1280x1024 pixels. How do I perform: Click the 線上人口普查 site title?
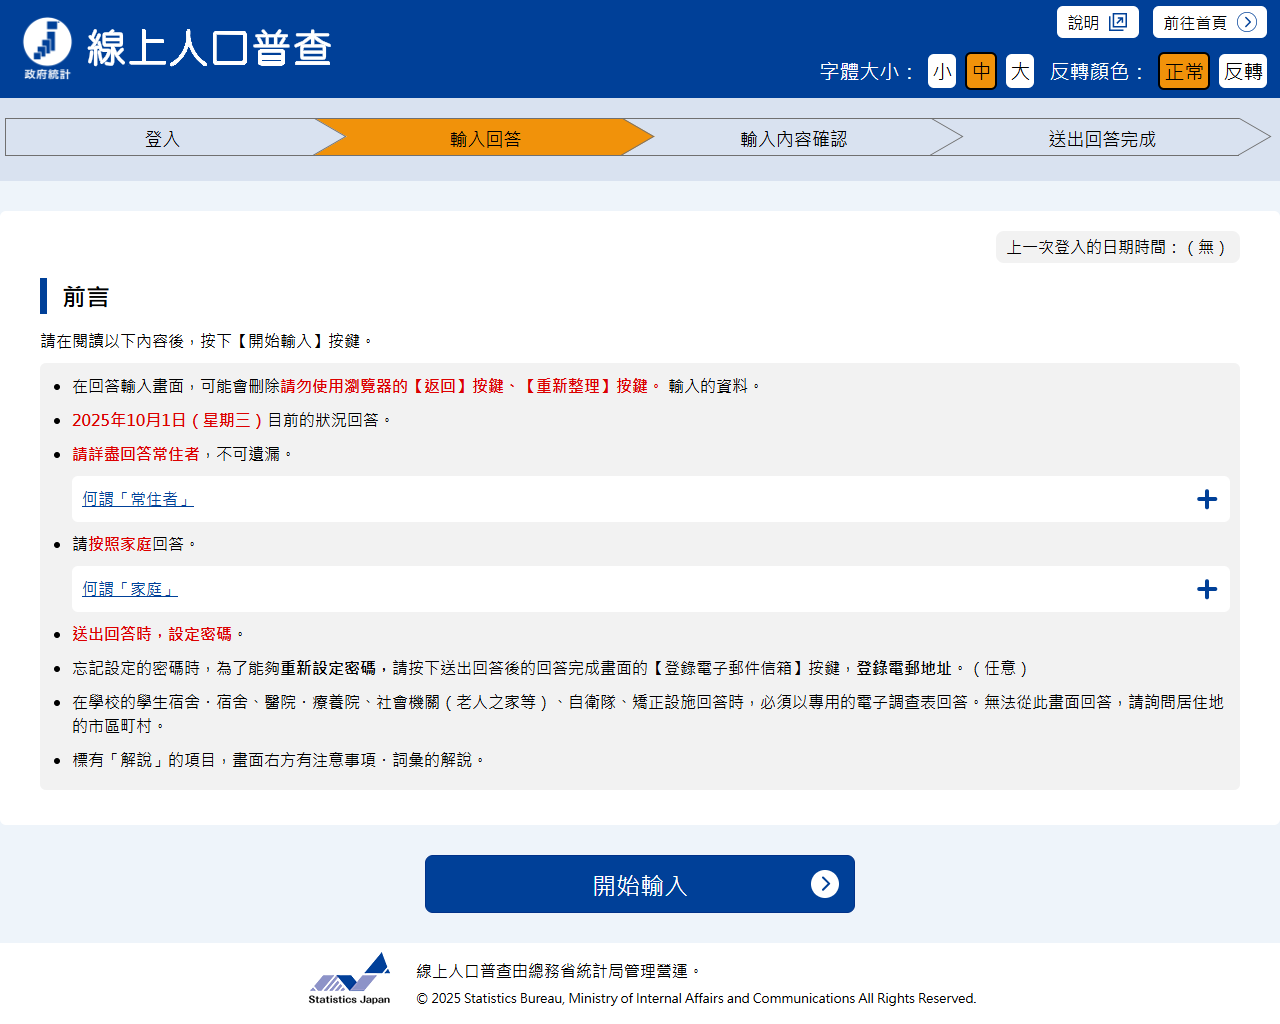click(209, 48)
